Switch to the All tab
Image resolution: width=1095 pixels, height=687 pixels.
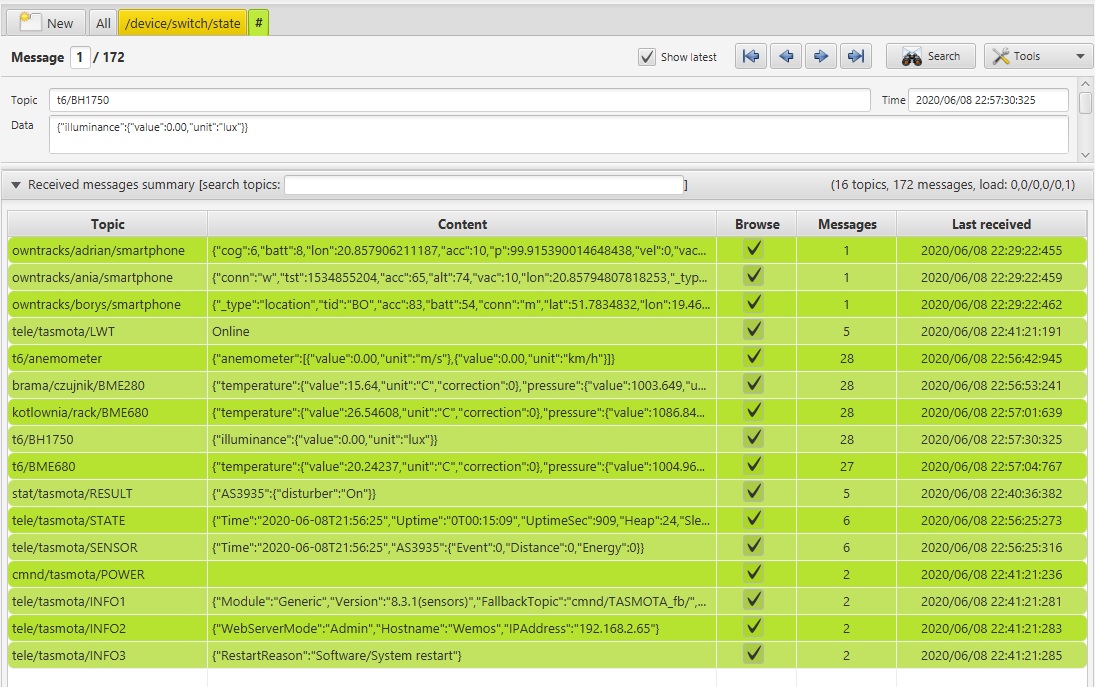coord(103,23)
